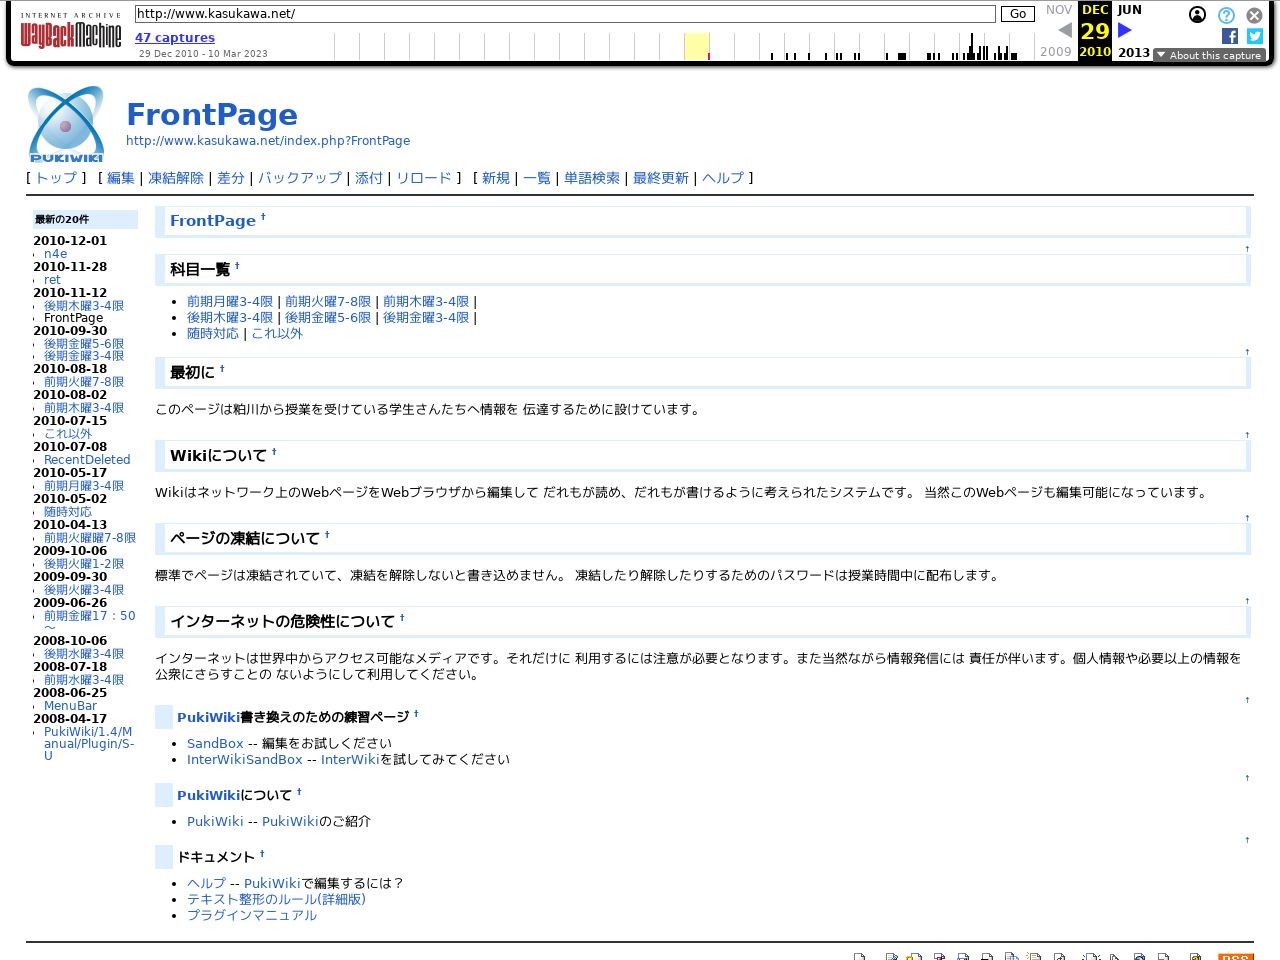Open the 前期月曜3-4限 subject link in 科目一覧
This screenshot has width=1280, height=960.
tap(230, 302)
